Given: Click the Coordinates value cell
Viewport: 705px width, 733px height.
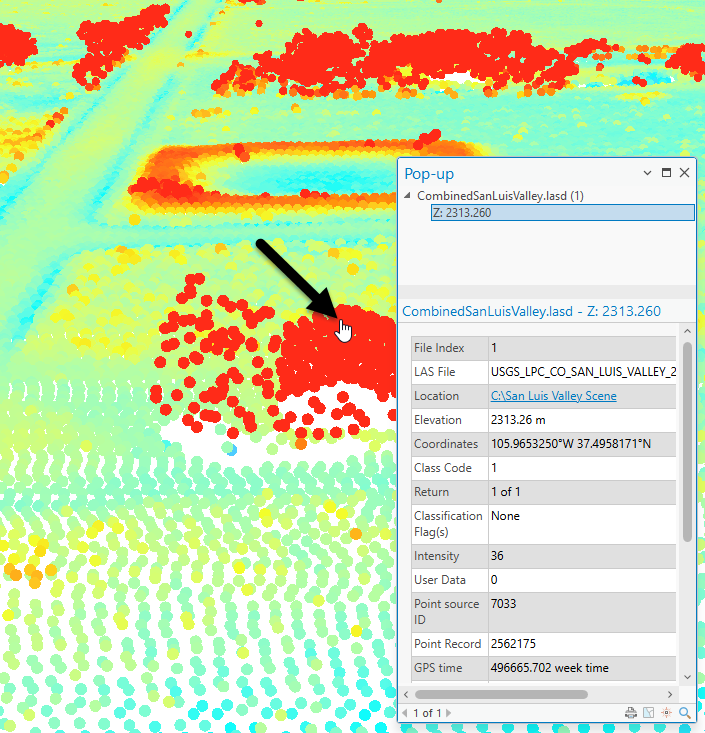Looking at the screenshot, I should coord(570,444).
